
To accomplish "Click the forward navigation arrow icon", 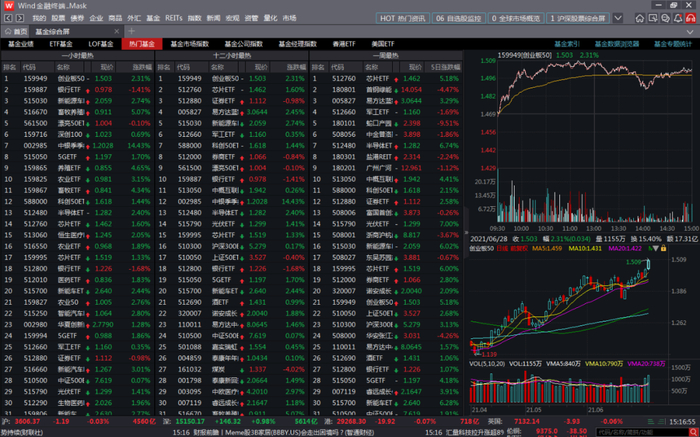I will click(x=20, y=18).
